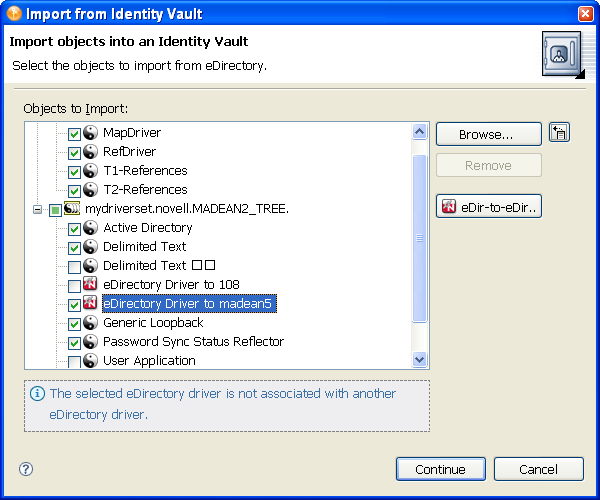This screenshot has width=600, height=500.
Task: Enable the User Application checkbox
Action: pos(74,361)
